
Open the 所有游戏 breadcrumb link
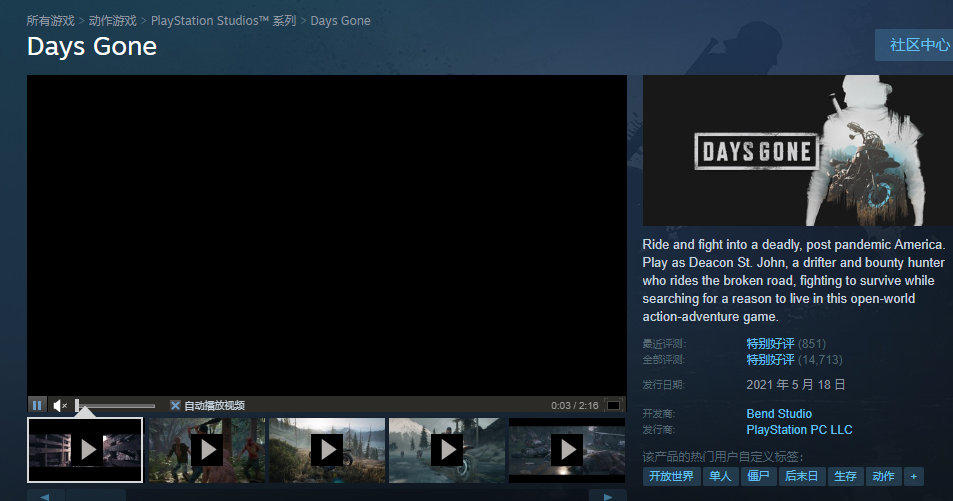(50, 21)
